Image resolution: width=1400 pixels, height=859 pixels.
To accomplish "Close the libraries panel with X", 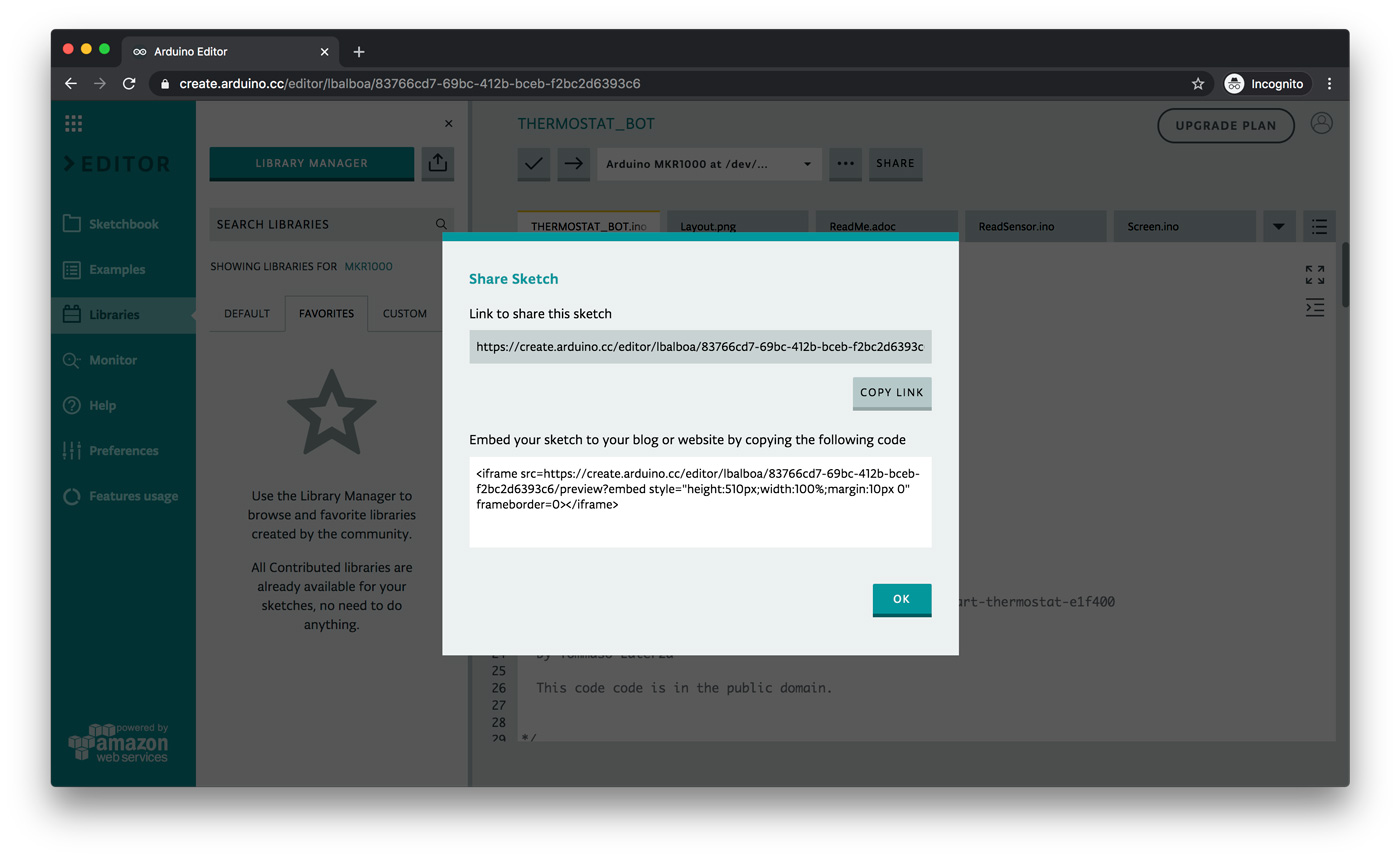I will (x=448, y=124).
